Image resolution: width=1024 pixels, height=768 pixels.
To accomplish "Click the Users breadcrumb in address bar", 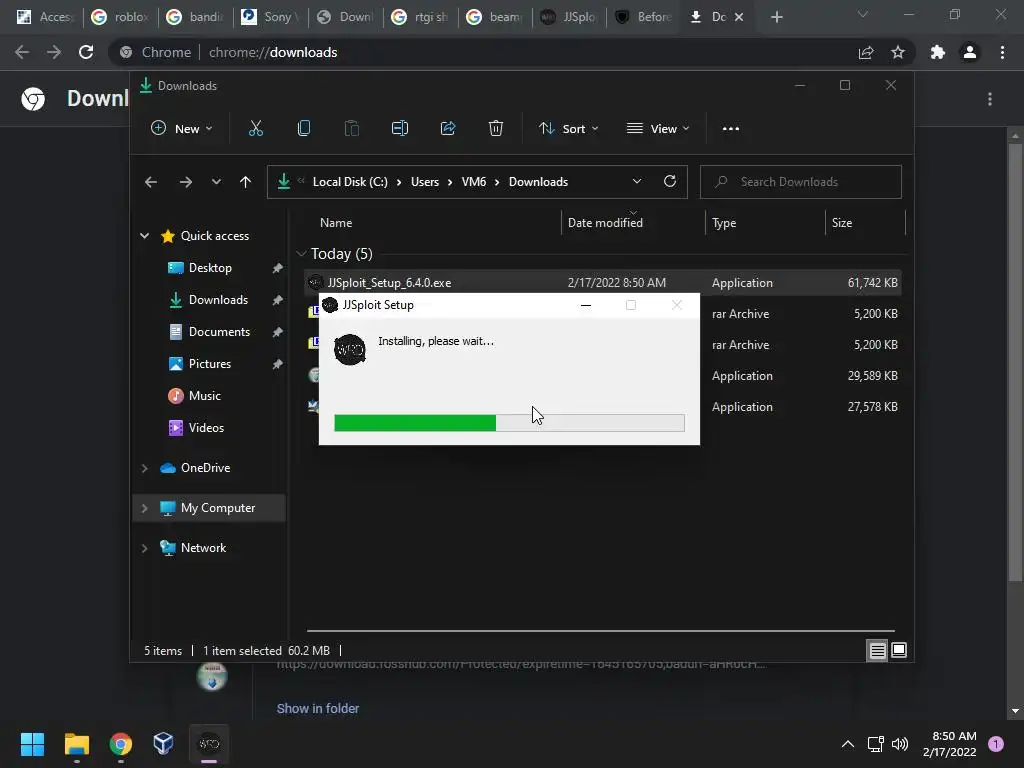I will (x=424, y=182).
